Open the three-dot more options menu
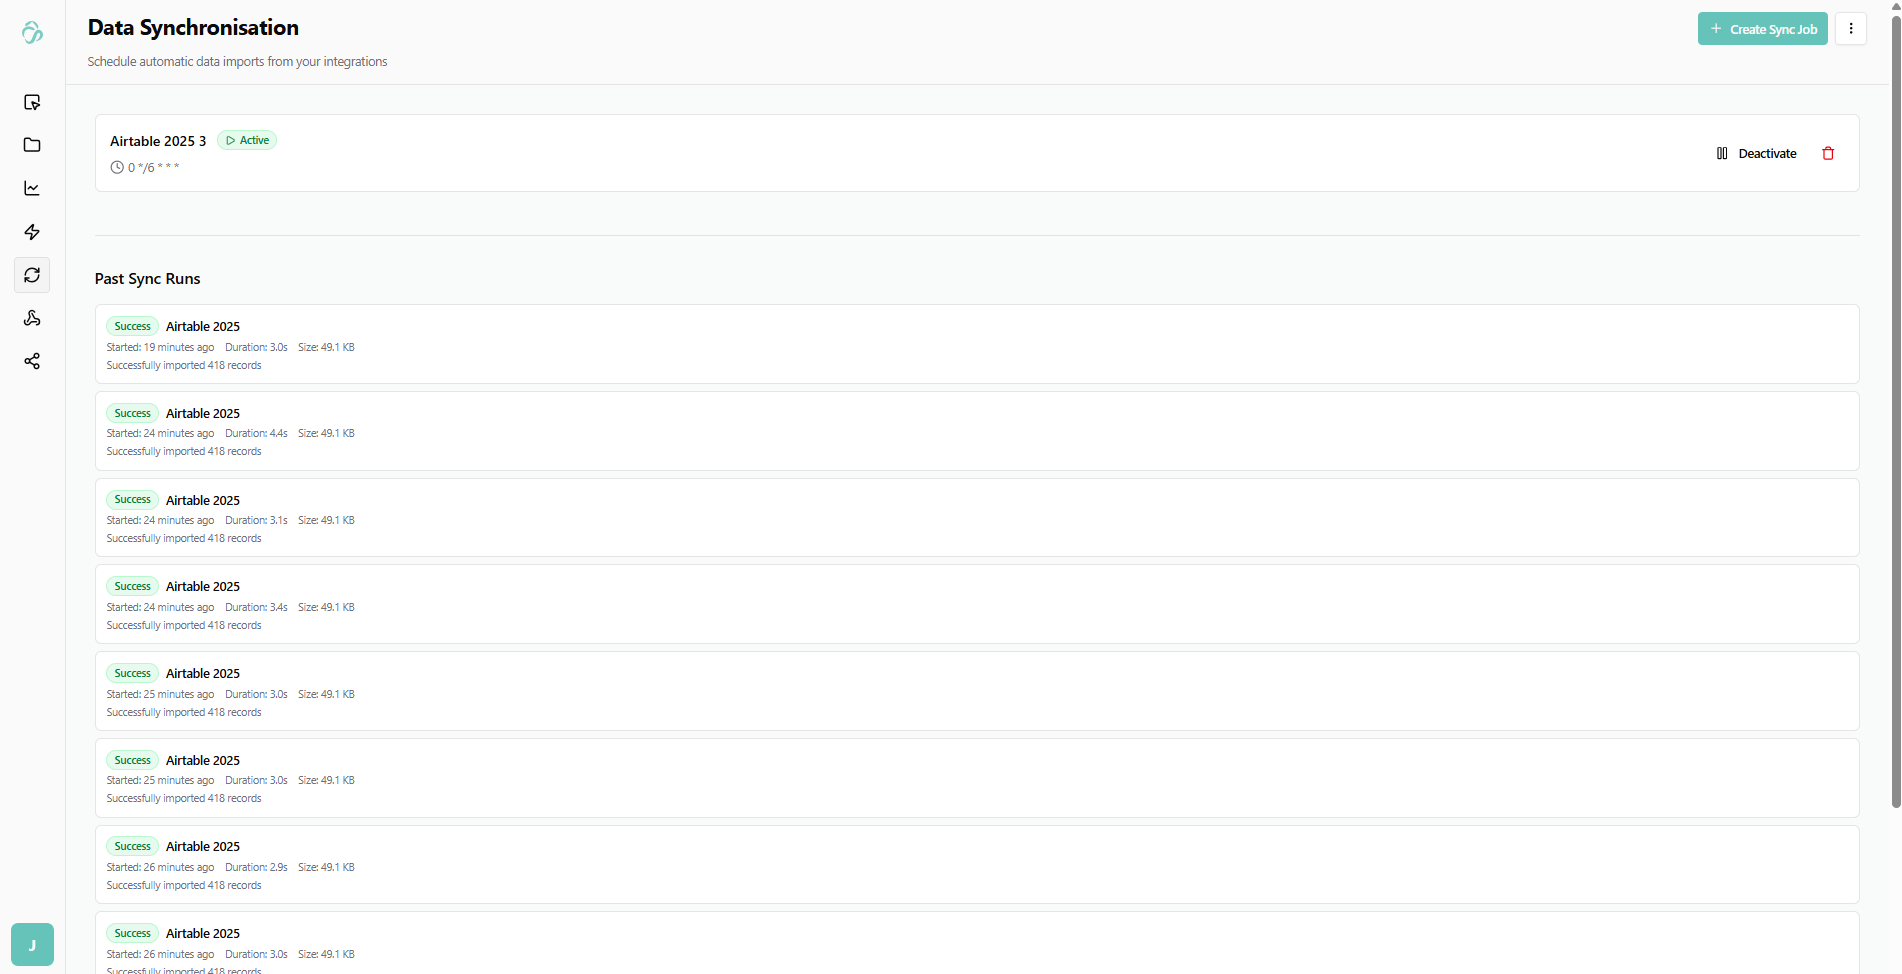The height and width of the screenshot is (974, 1902). 1851,29
